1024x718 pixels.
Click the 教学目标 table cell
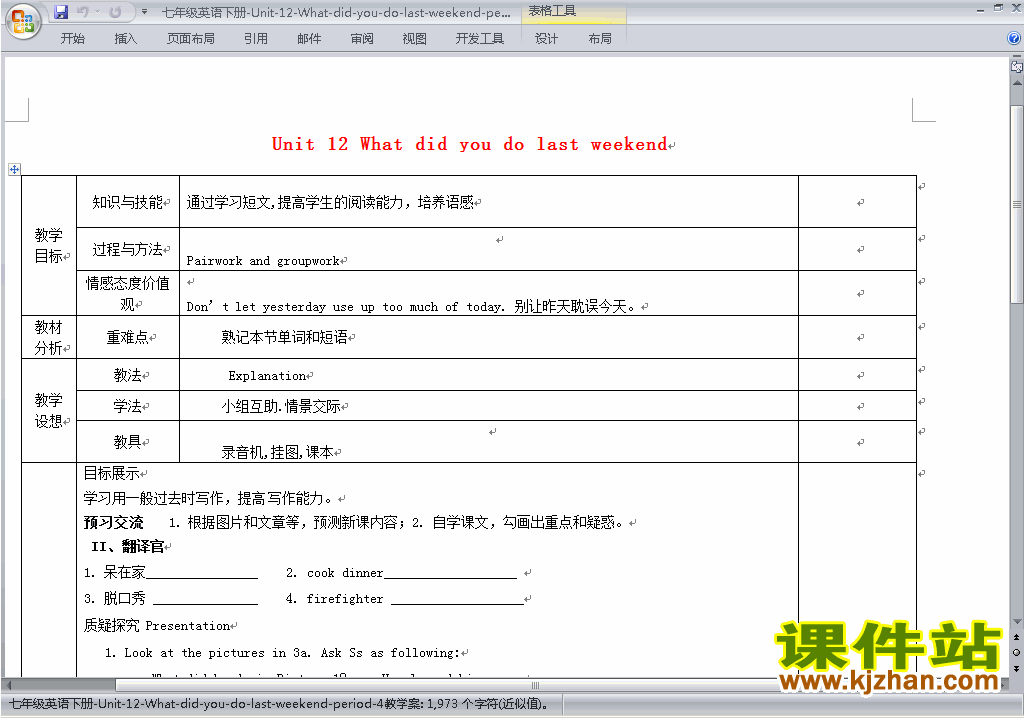tap(49, 246)
